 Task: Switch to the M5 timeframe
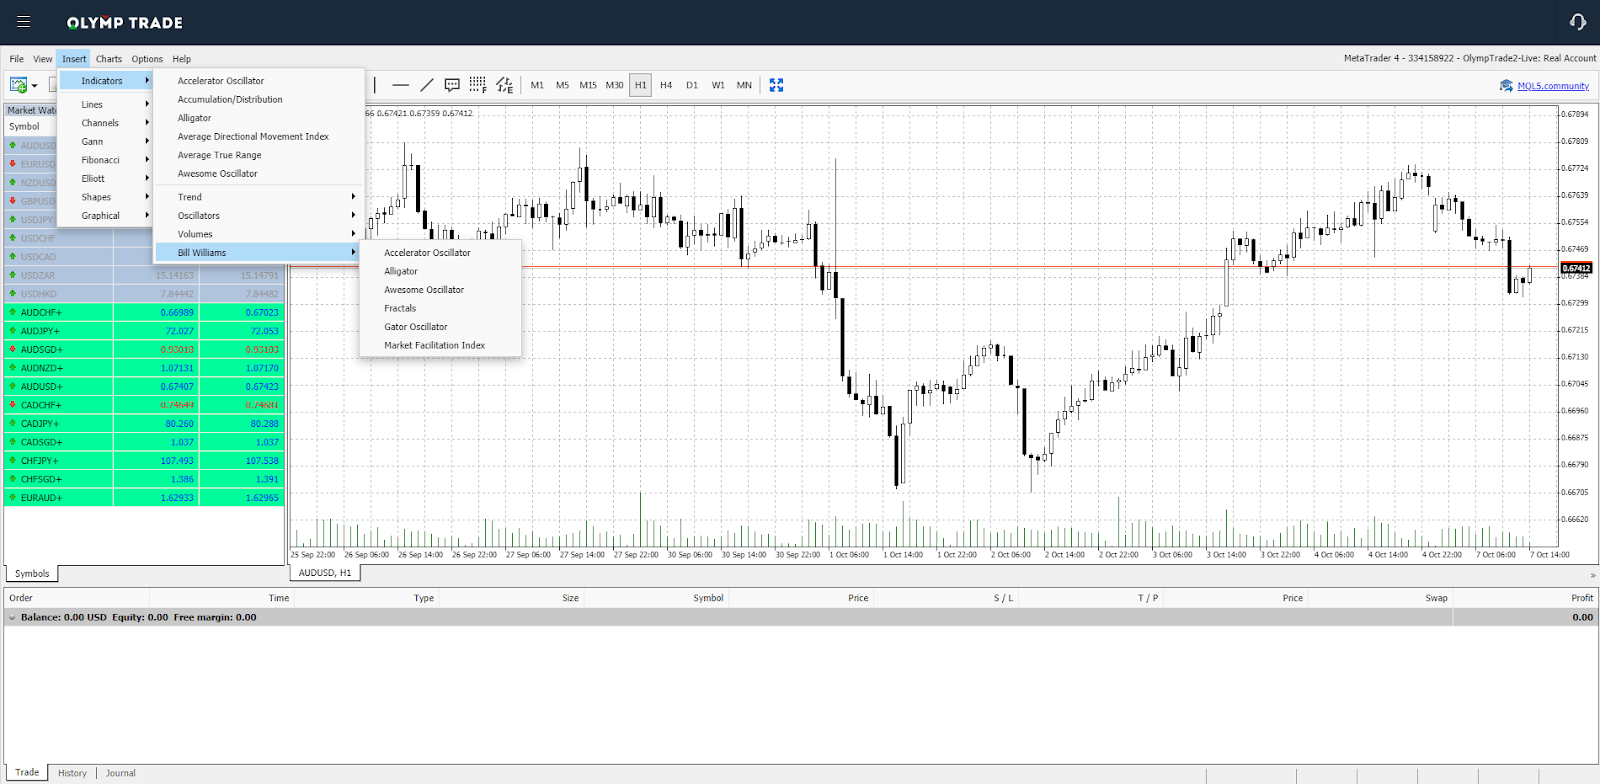[562, 85]
